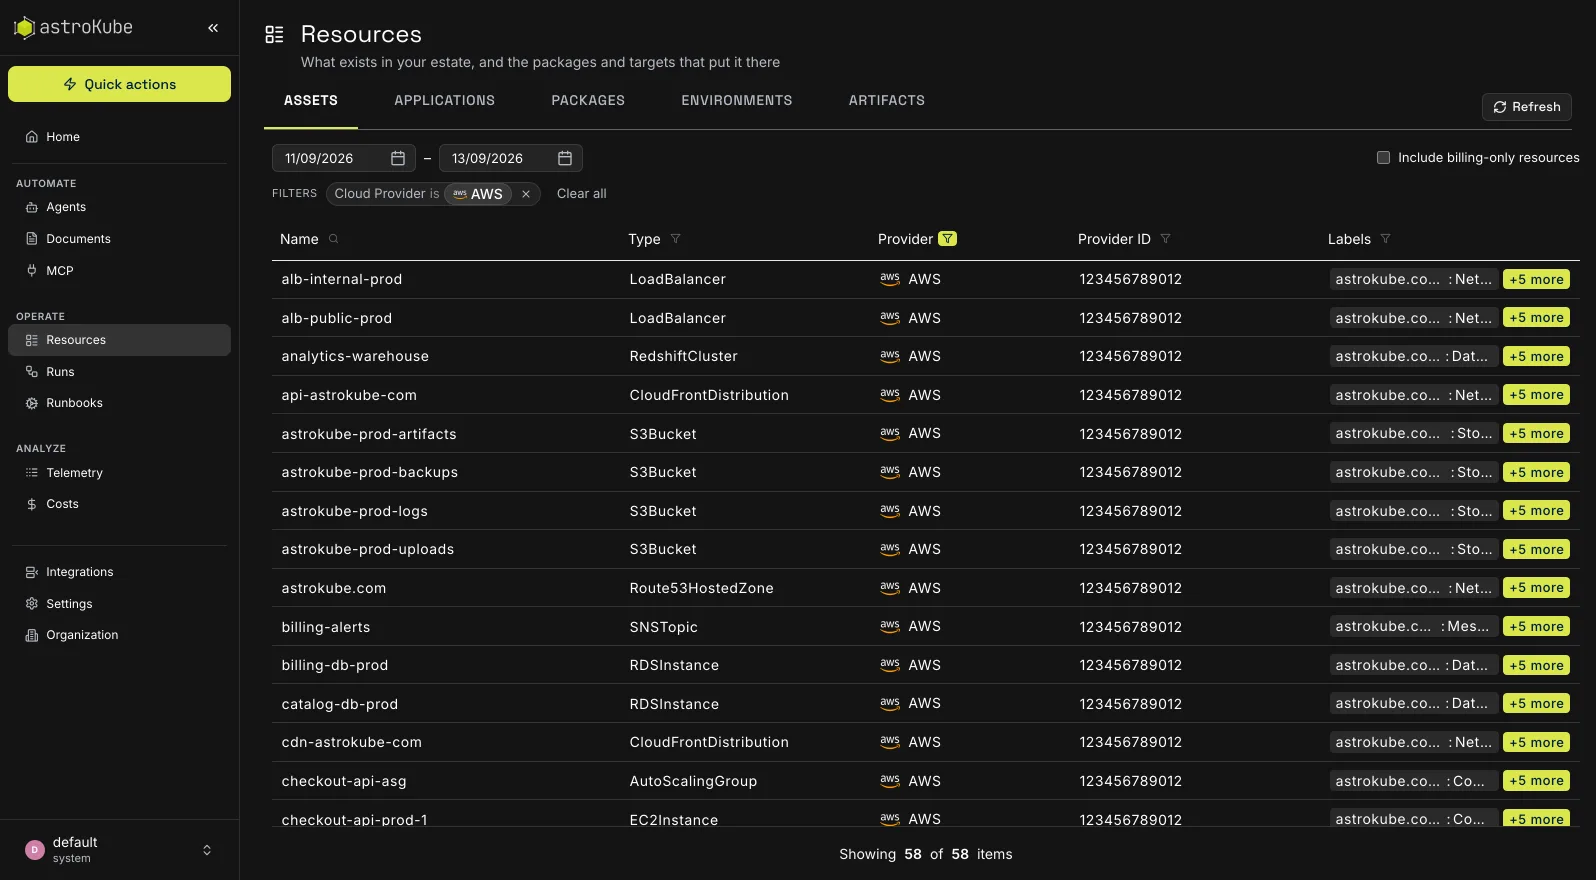
Task: Sort by the Name column header
Action: [299, 239]
